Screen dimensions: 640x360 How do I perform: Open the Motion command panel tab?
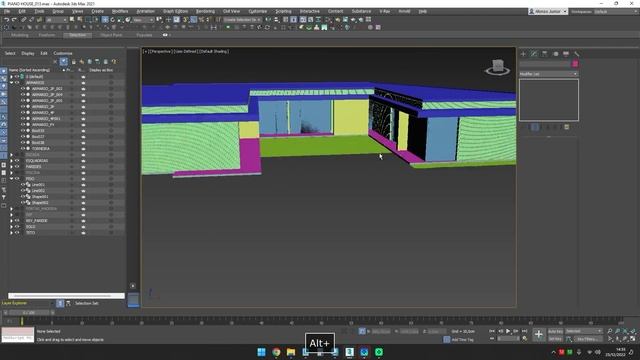555,54
